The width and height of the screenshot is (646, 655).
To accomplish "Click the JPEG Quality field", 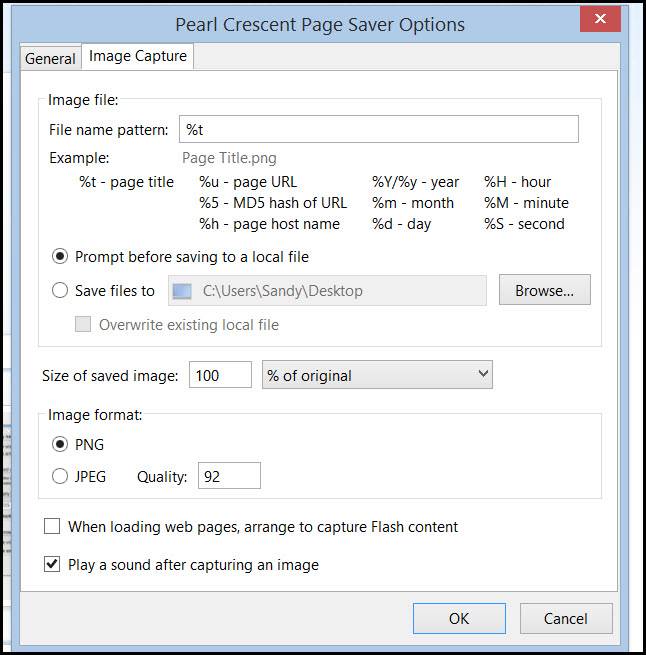I will click(x=229, y=477).
